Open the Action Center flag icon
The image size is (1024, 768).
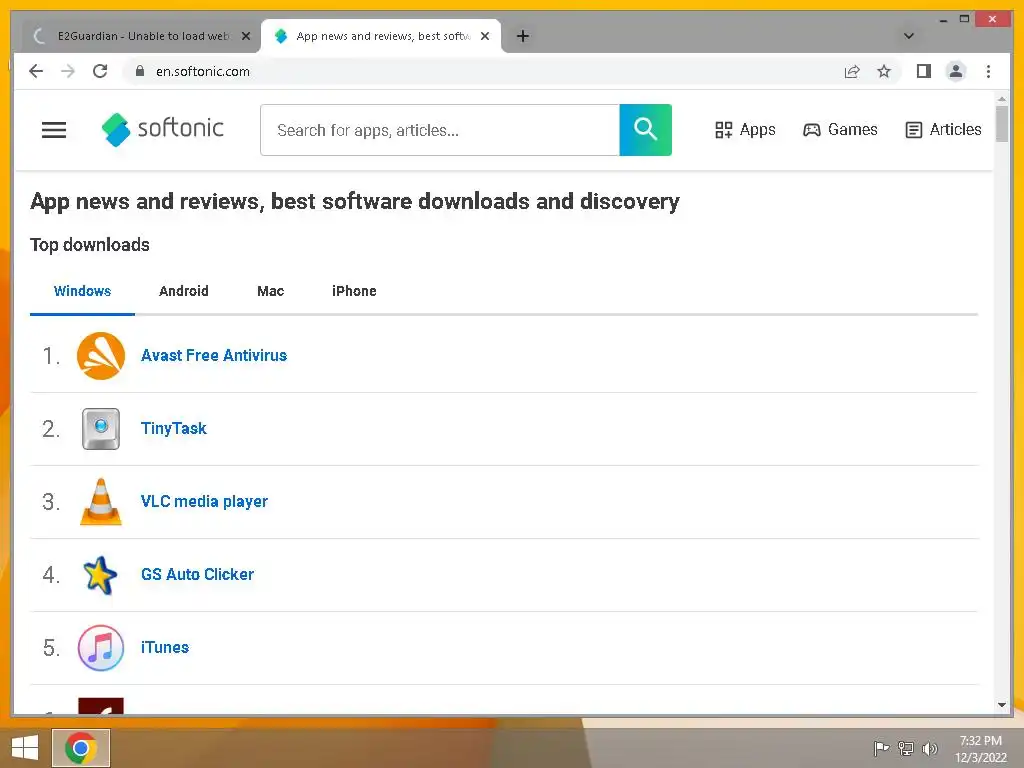881,748
